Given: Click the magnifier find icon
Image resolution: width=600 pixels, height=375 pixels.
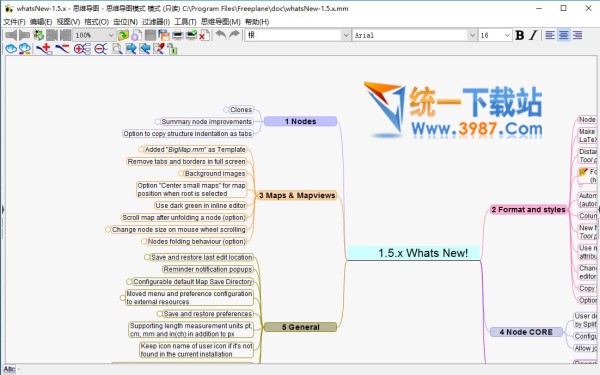Looking at the screenshot, I should pos(117,49).
